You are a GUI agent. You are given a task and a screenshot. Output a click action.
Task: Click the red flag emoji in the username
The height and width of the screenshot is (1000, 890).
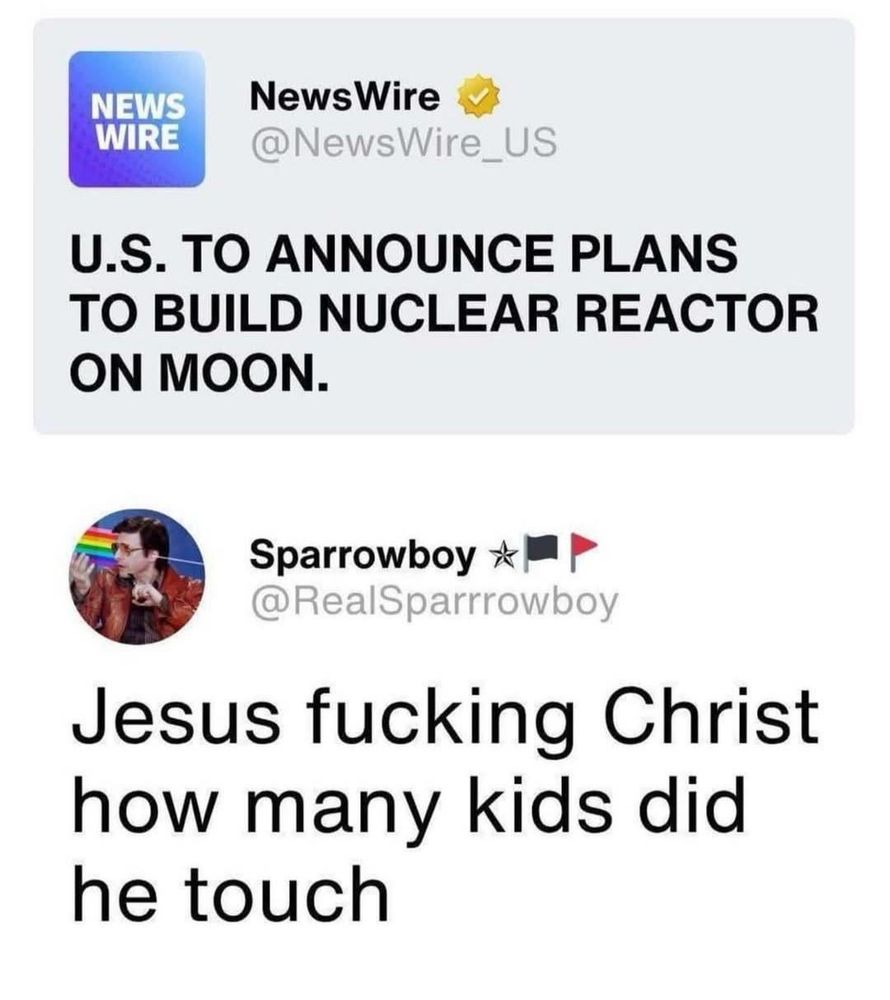coord(583,552)
